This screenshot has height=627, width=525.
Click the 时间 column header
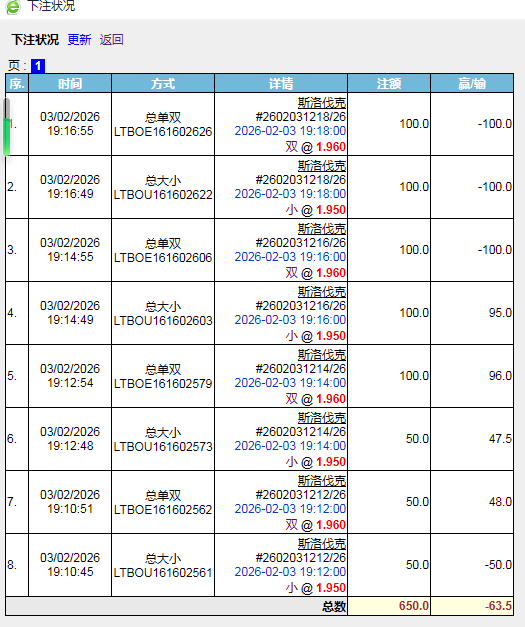pos(70,84)
